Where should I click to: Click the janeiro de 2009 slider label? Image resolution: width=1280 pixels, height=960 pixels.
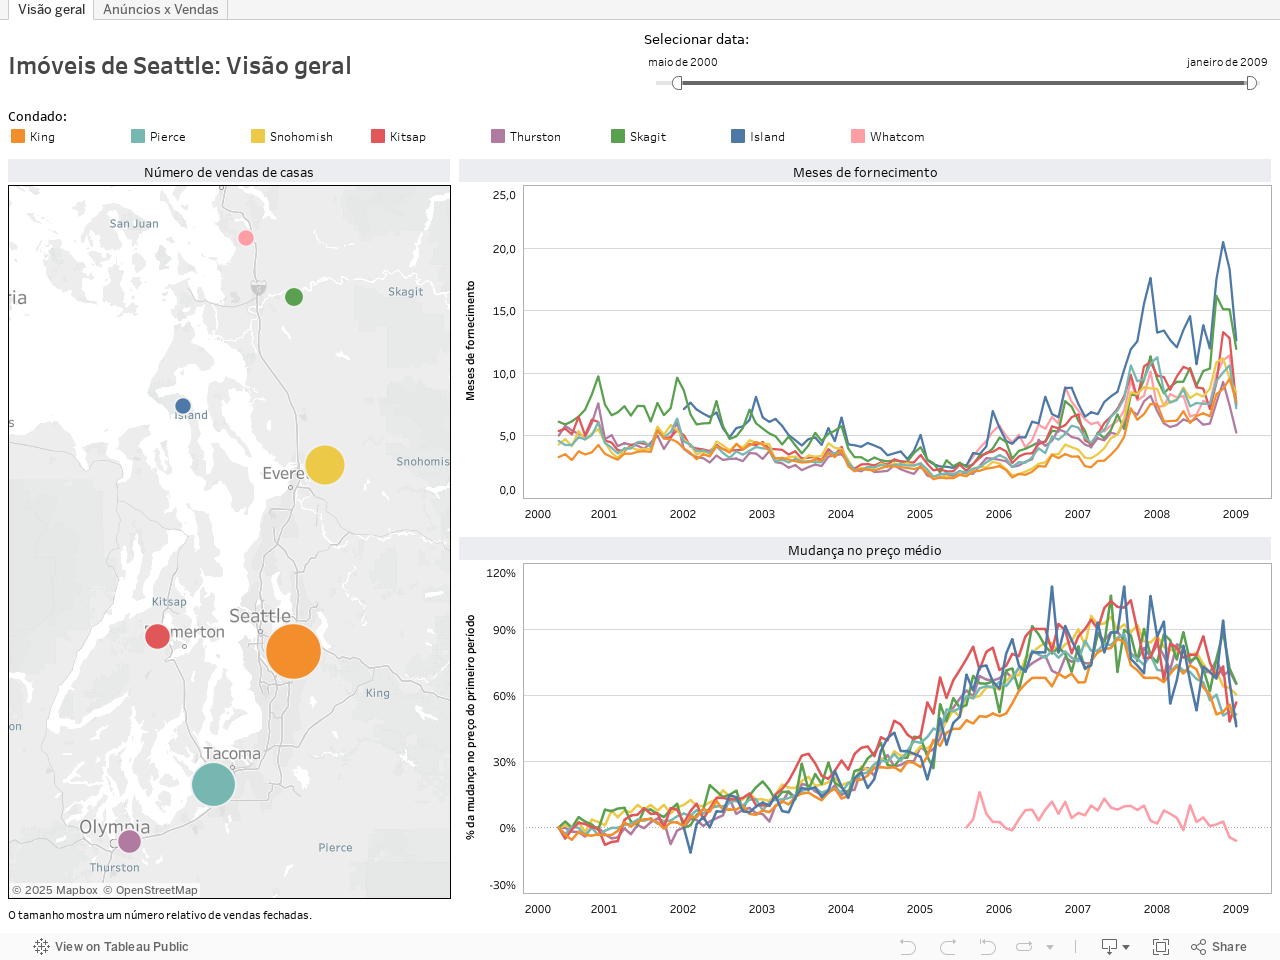(x=1227, y=62)
